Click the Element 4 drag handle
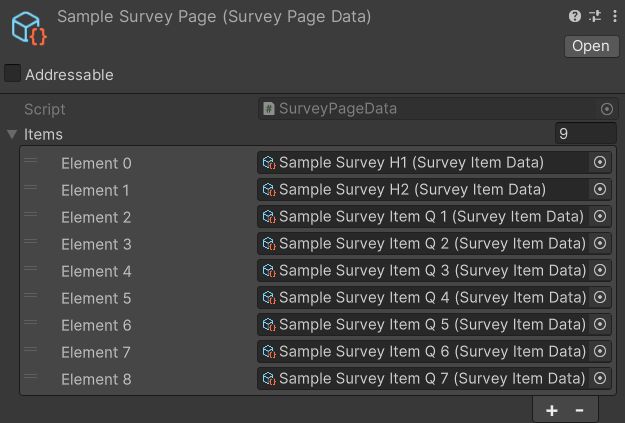 [31, 269]
